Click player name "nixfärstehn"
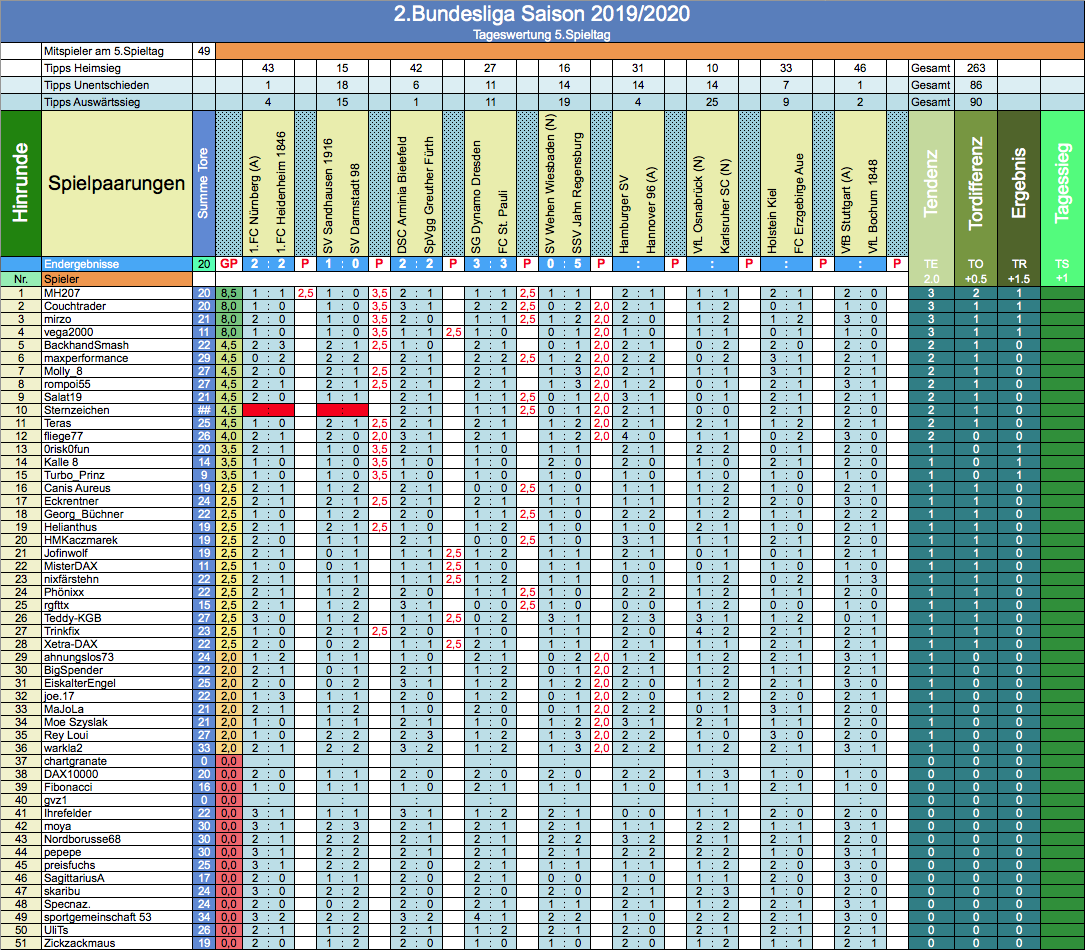Image resolution: width=1085 pixels, height=950 pixels. click(x=71, y=579)
